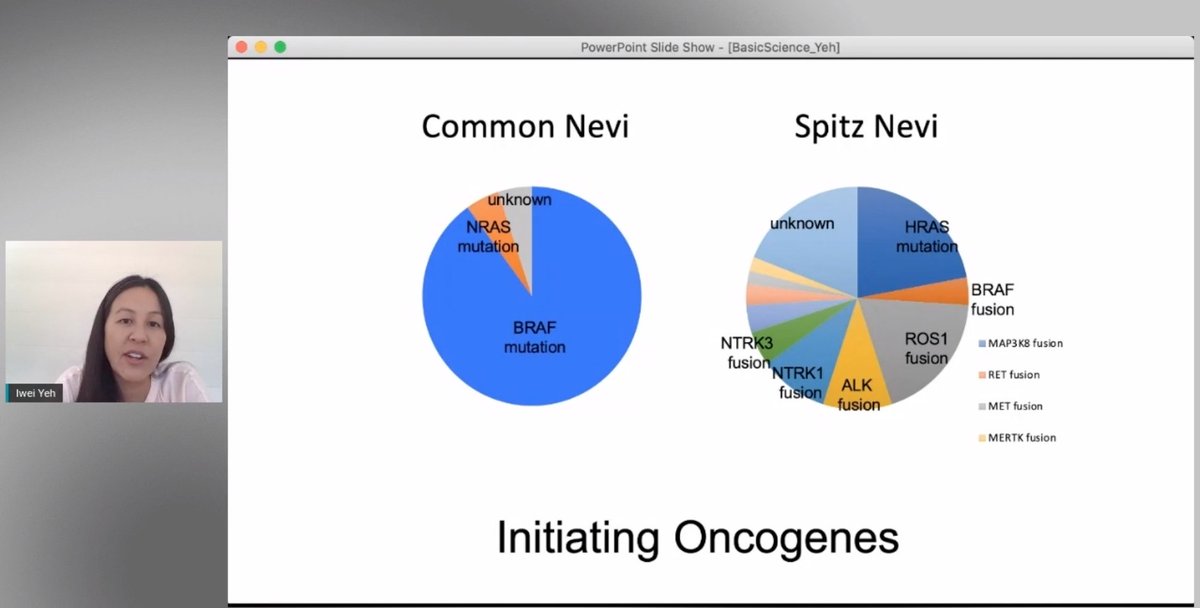The height and width of the screenshot is (608, 1200).
Task: Click the red close traffic light icon
Action: point(241,45)
